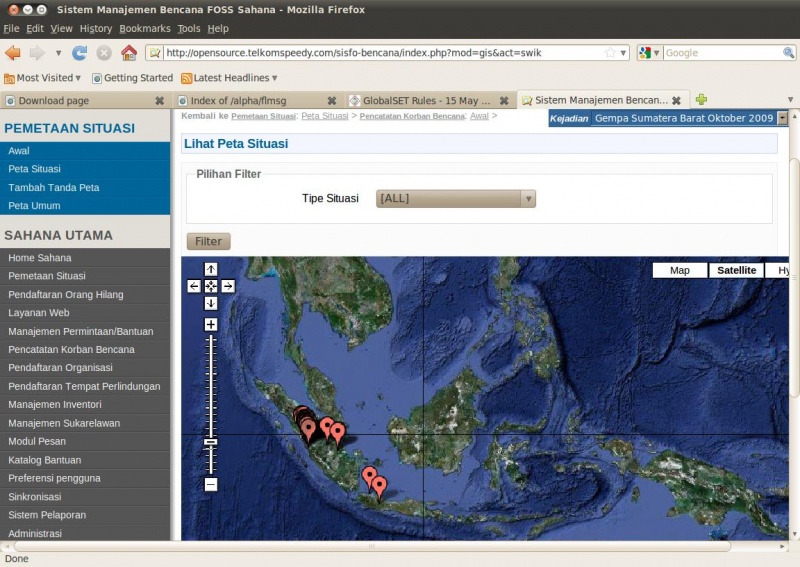Zoom out with the minus button
The width and height of the screenshot is (800, 567).
point(211,485)
